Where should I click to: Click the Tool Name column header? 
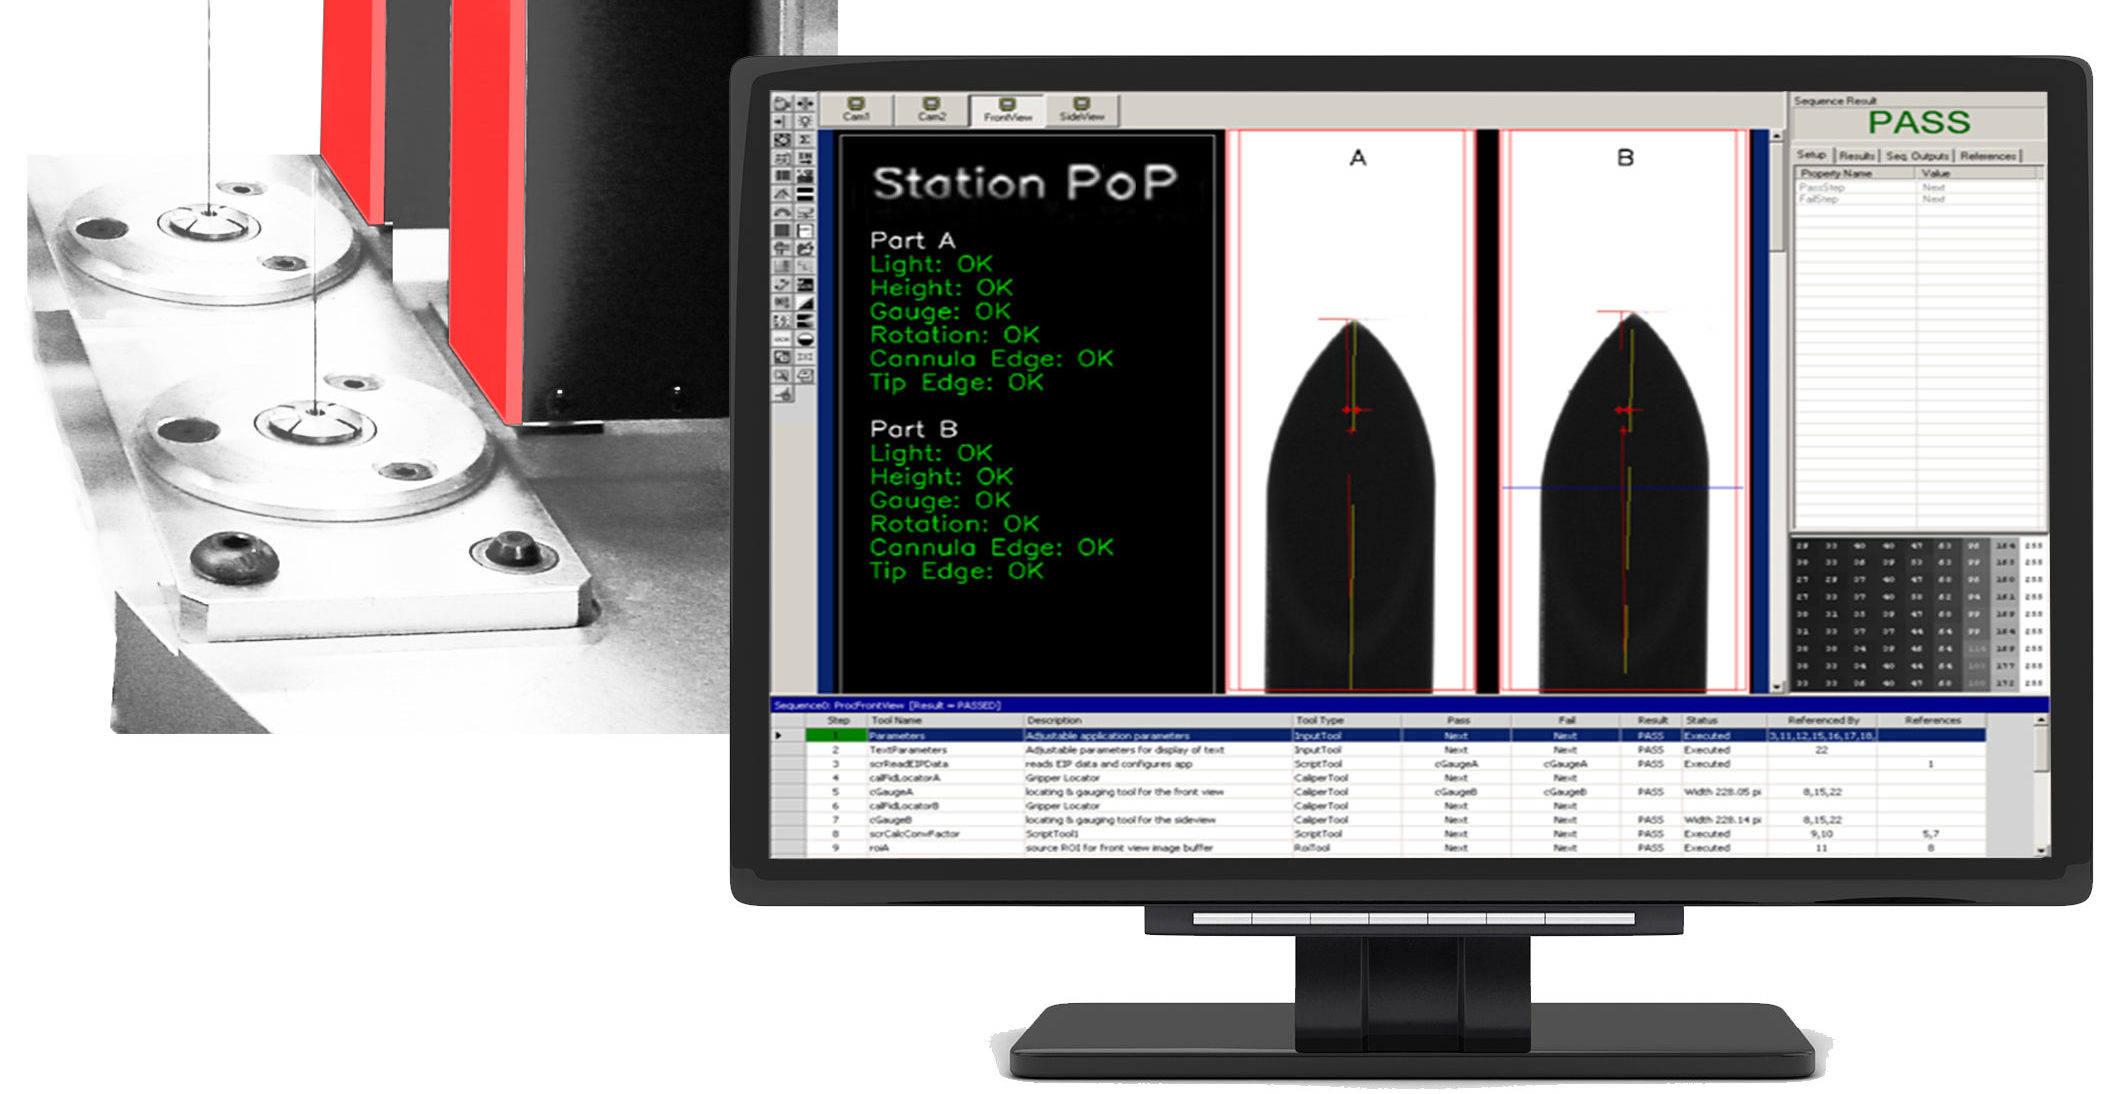(x=896, y=720)
